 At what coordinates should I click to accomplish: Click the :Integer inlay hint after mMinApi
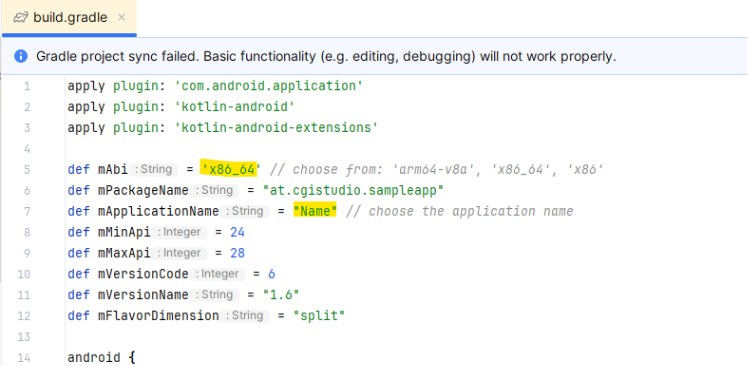coord(179,232)
